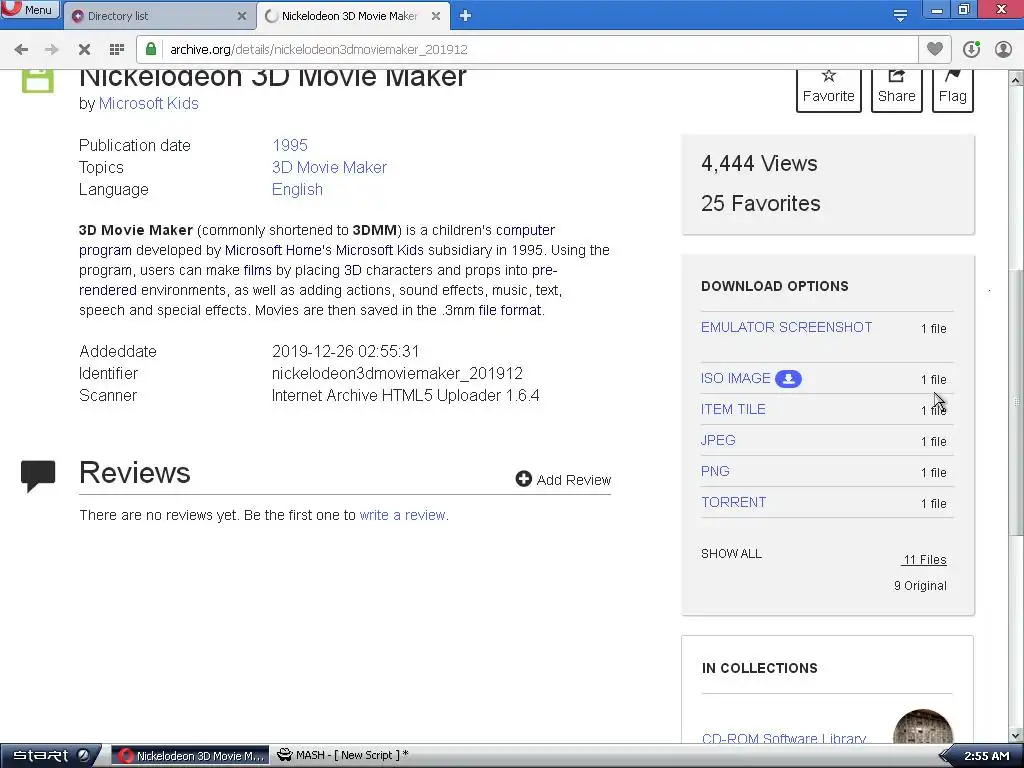Open the user account icon

pos(1003,49)
